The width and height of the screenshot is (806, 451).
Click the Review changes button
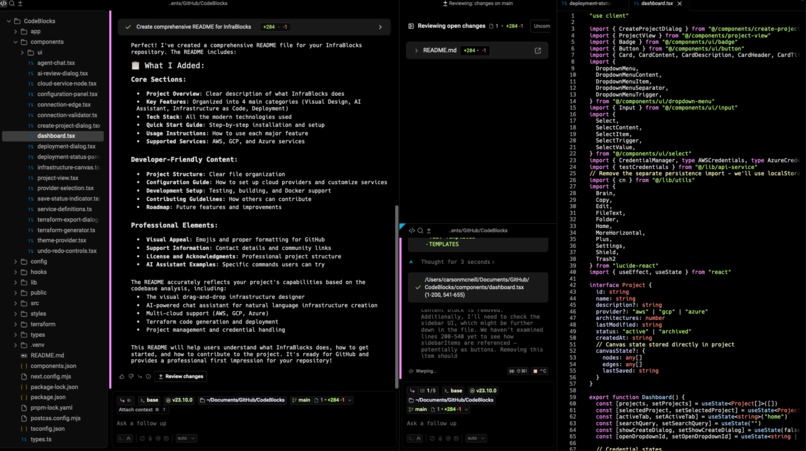click(180, 376)
